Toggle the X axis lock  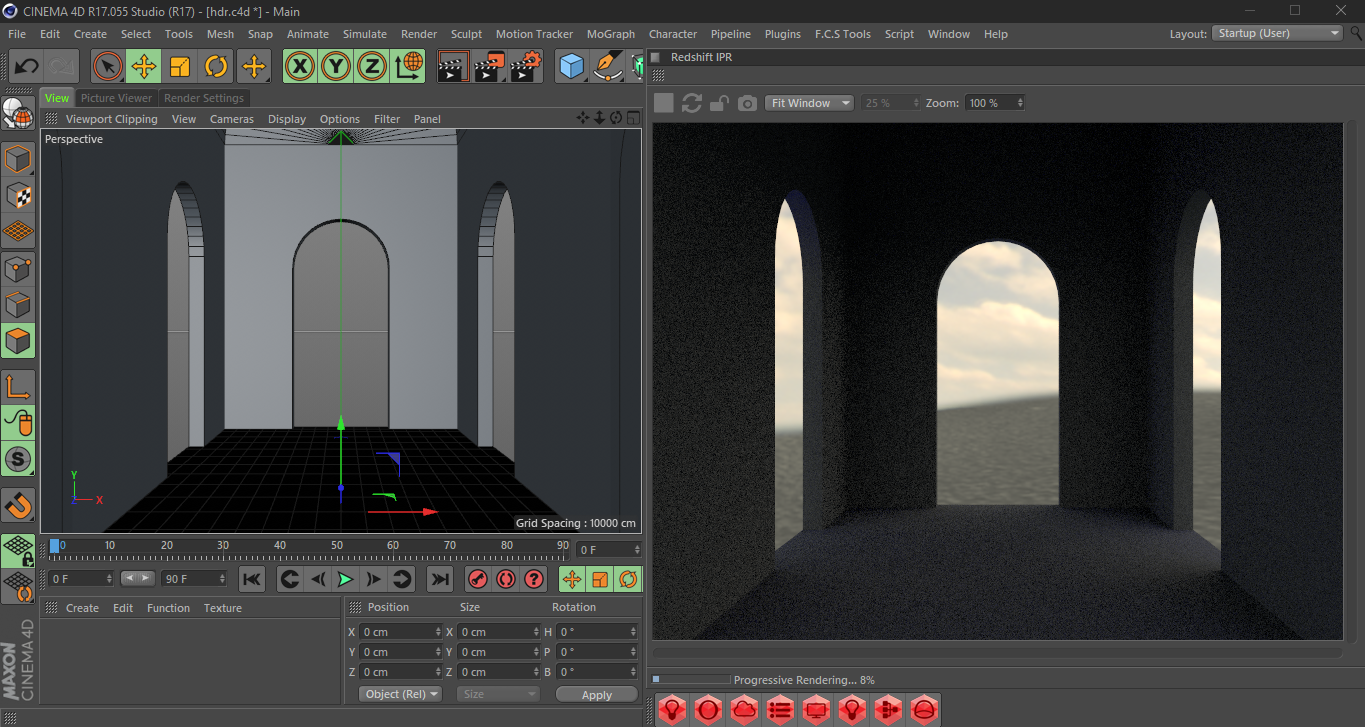click(x=300, y=67)
